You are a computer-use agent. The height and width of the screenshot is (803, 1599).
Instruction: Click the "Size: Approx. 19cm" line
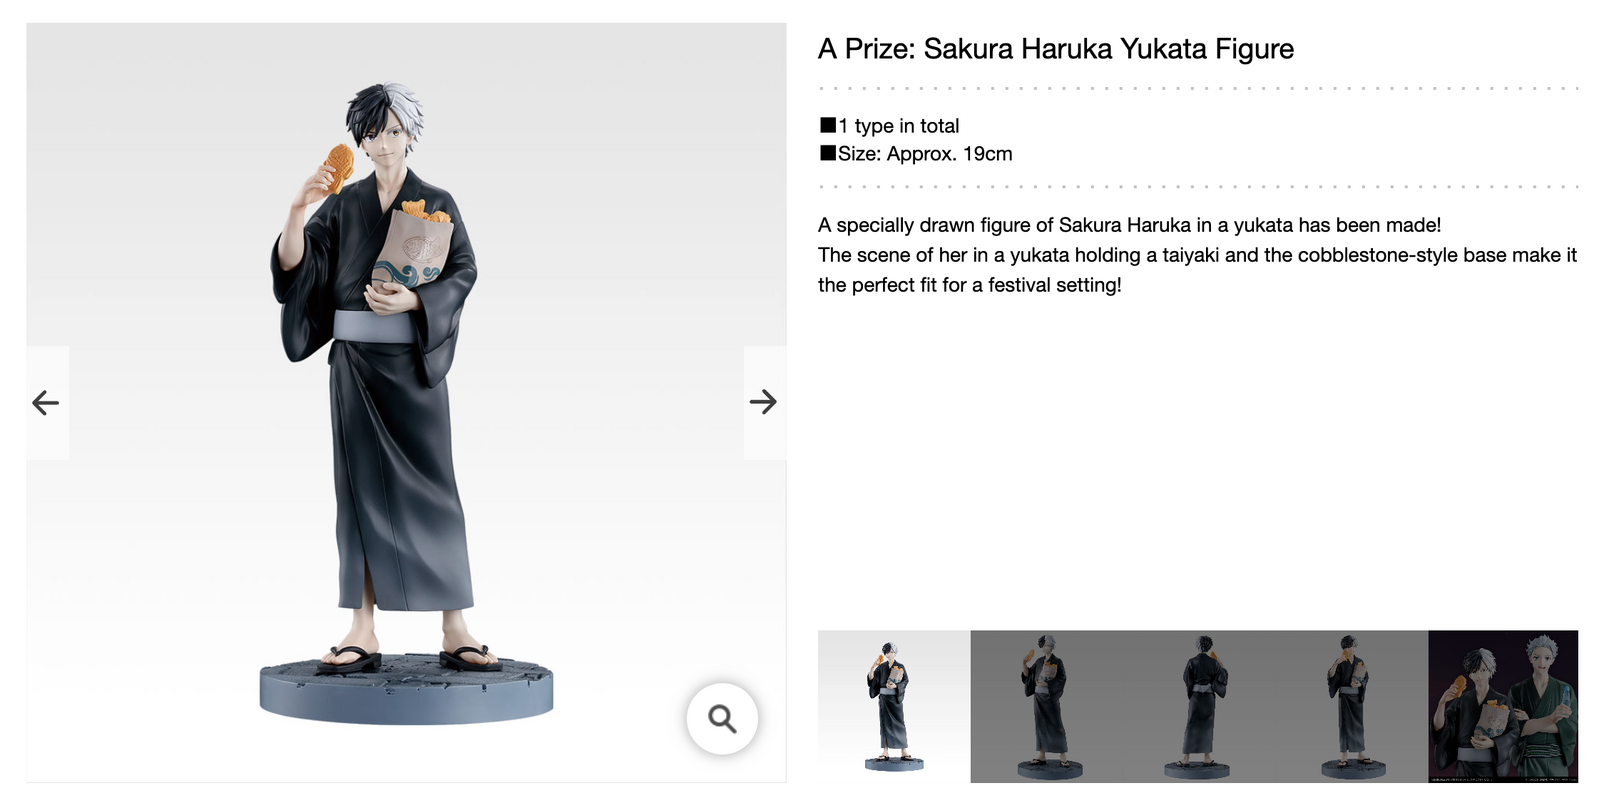(x=925, y=154)
